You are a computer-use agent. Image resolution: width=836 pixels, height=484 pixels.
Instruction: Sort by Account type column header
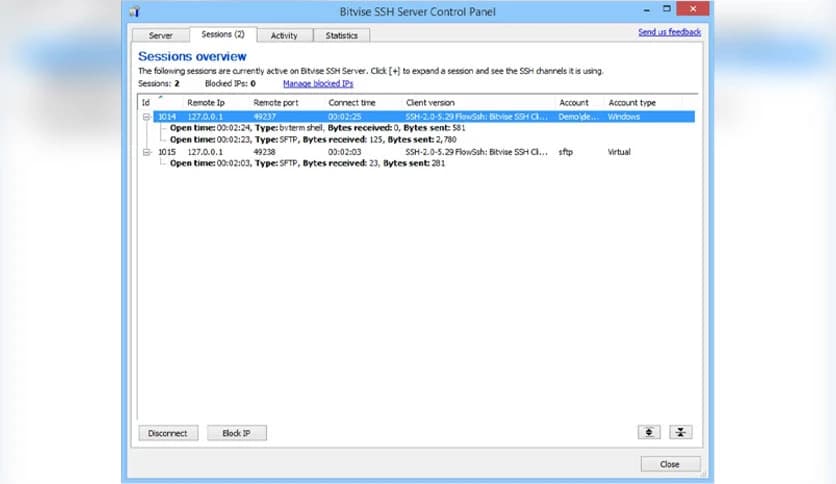click(x=632, y=102)
